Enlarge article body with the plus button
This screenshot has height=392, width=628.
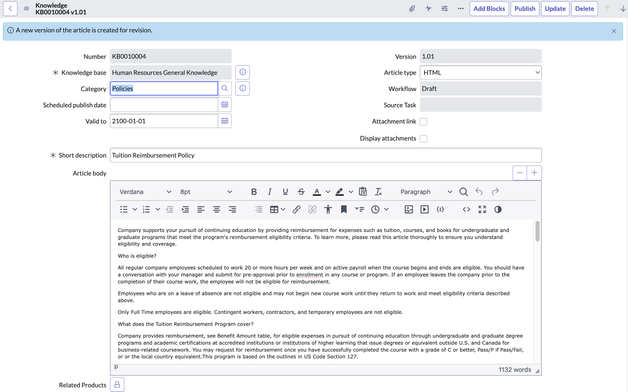[534, 173]
